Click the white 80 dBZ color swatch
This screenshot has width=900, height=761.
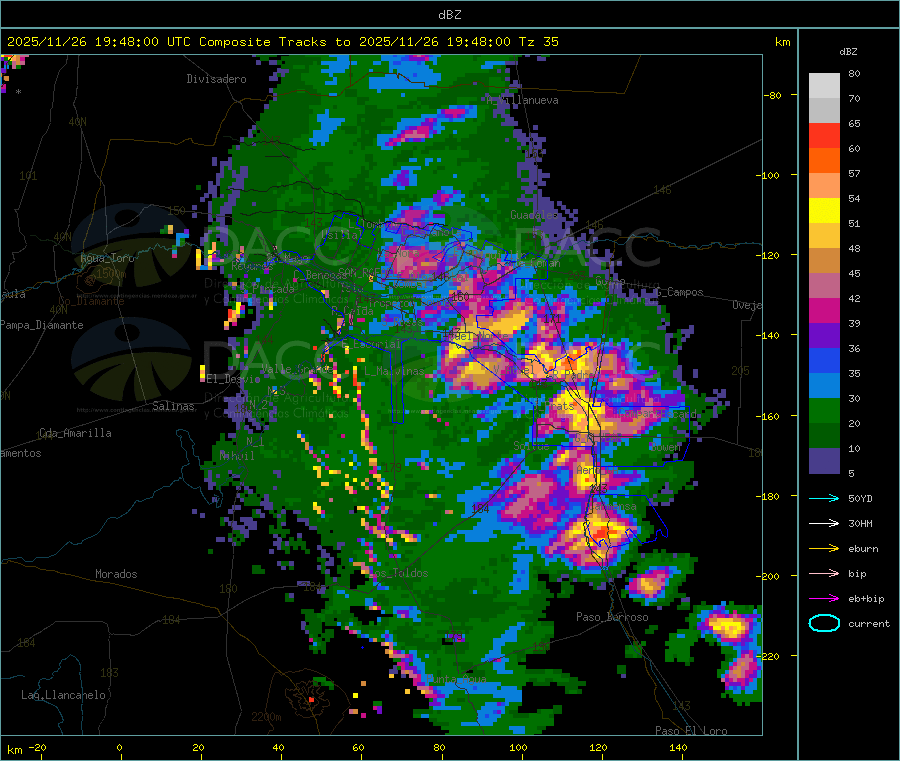click(824, 86)
